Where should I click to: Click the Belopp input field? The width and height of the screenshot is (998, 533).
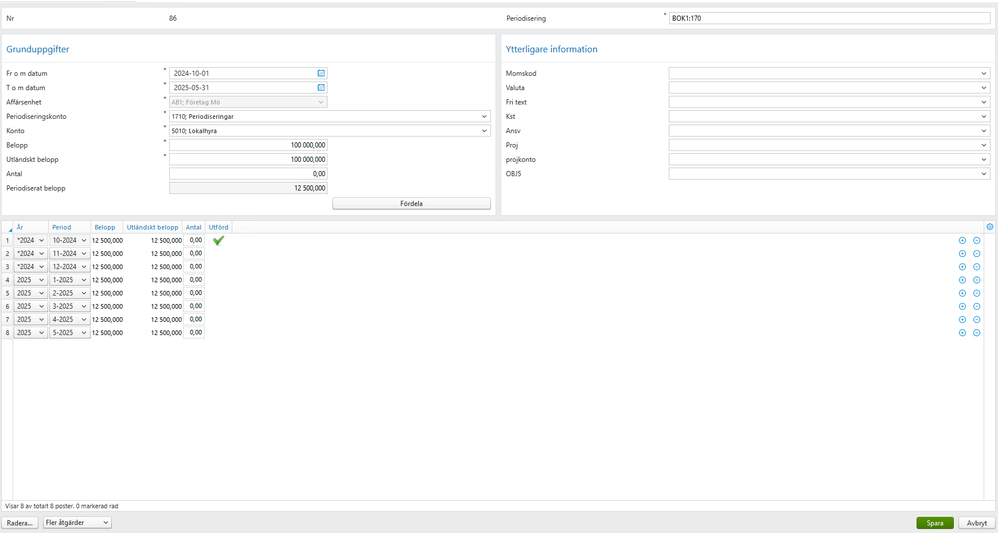pos(248,145)
